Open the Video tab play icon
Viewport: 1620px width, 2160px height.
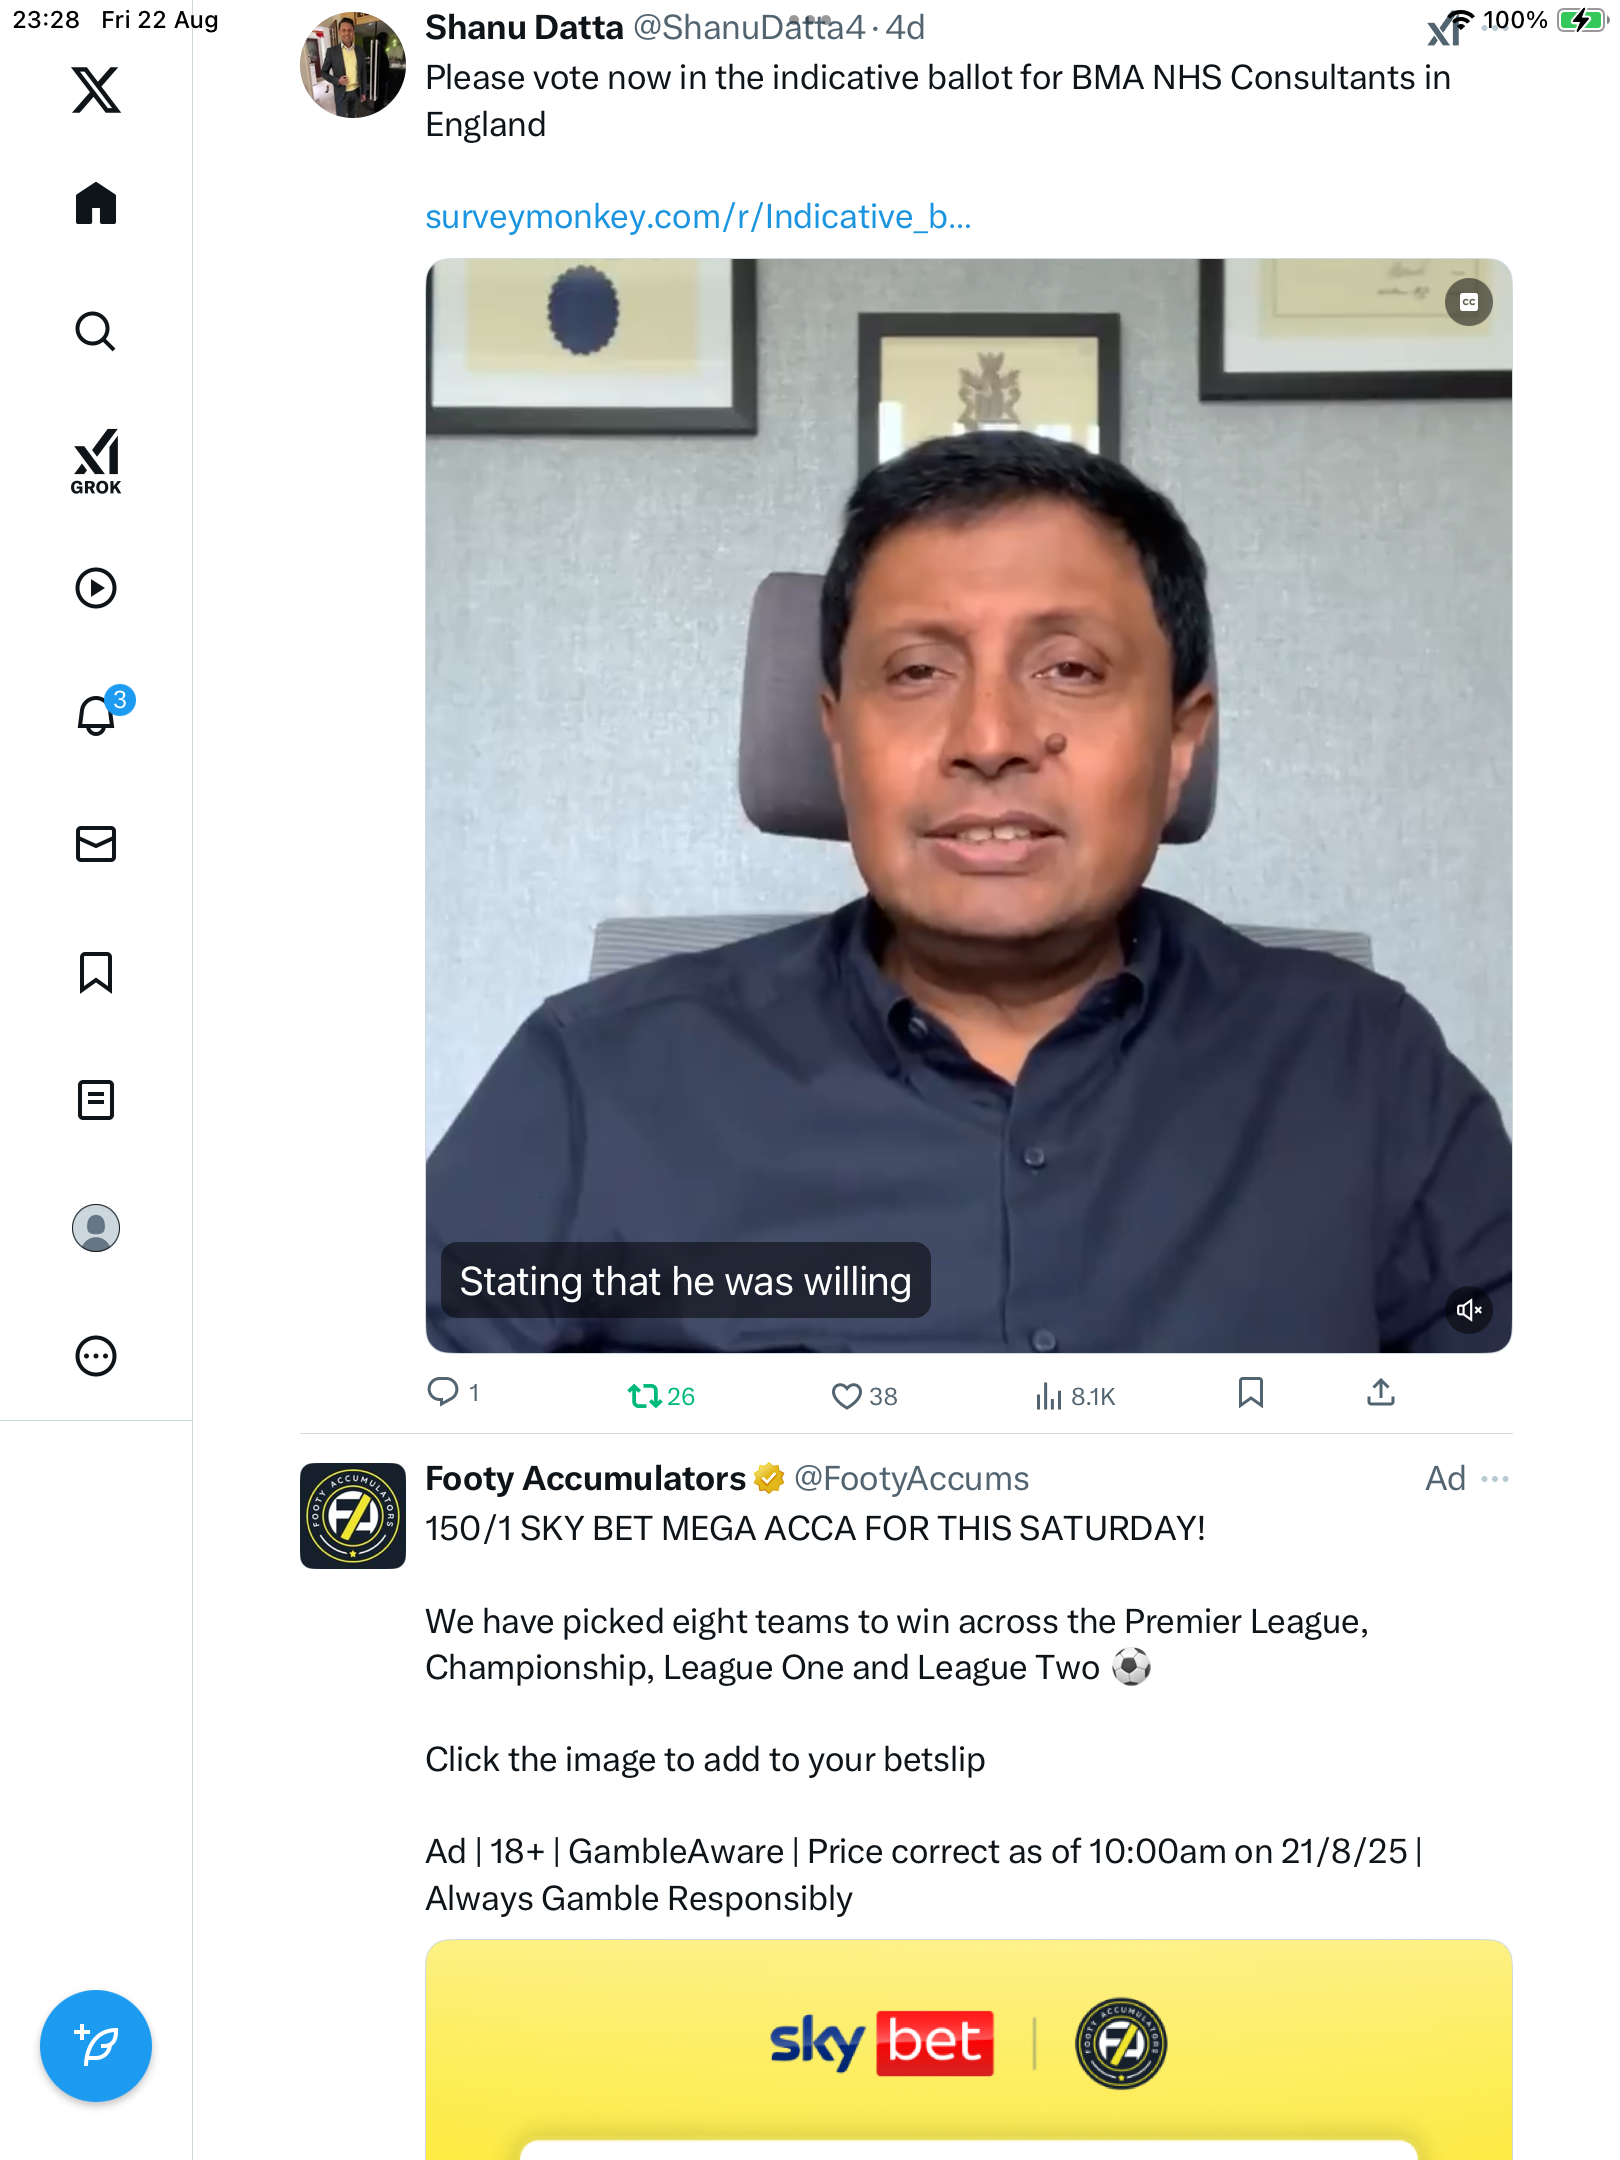pos(96,588)
